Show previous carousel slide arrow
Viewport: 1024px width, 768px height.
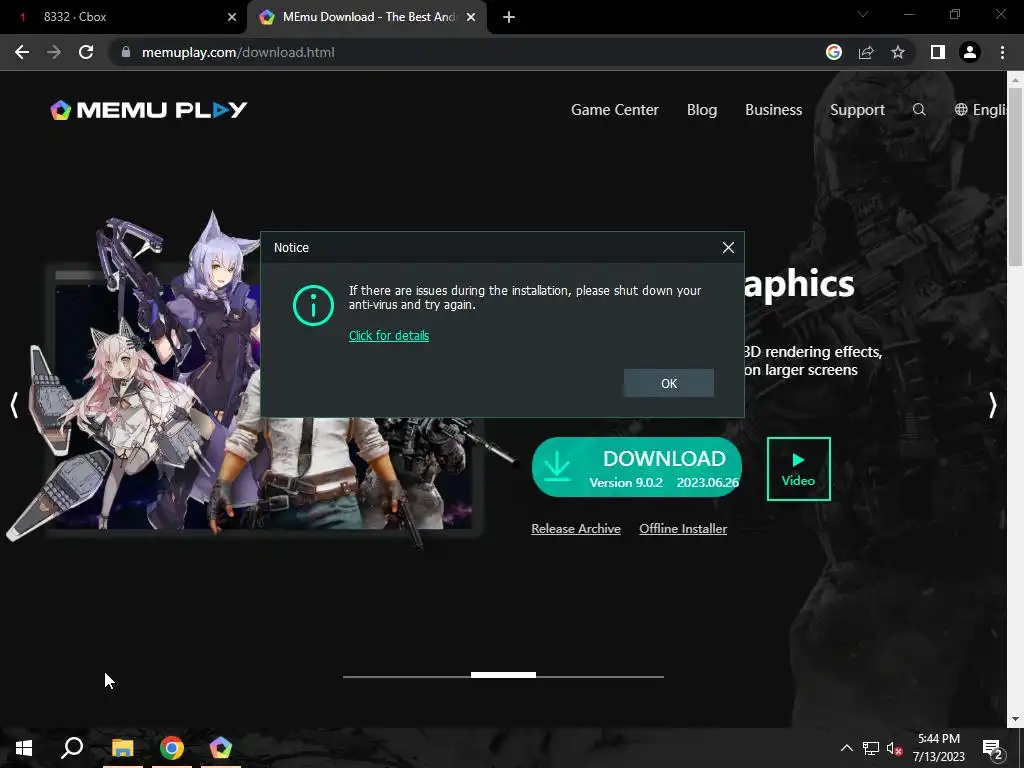point(14,405)
